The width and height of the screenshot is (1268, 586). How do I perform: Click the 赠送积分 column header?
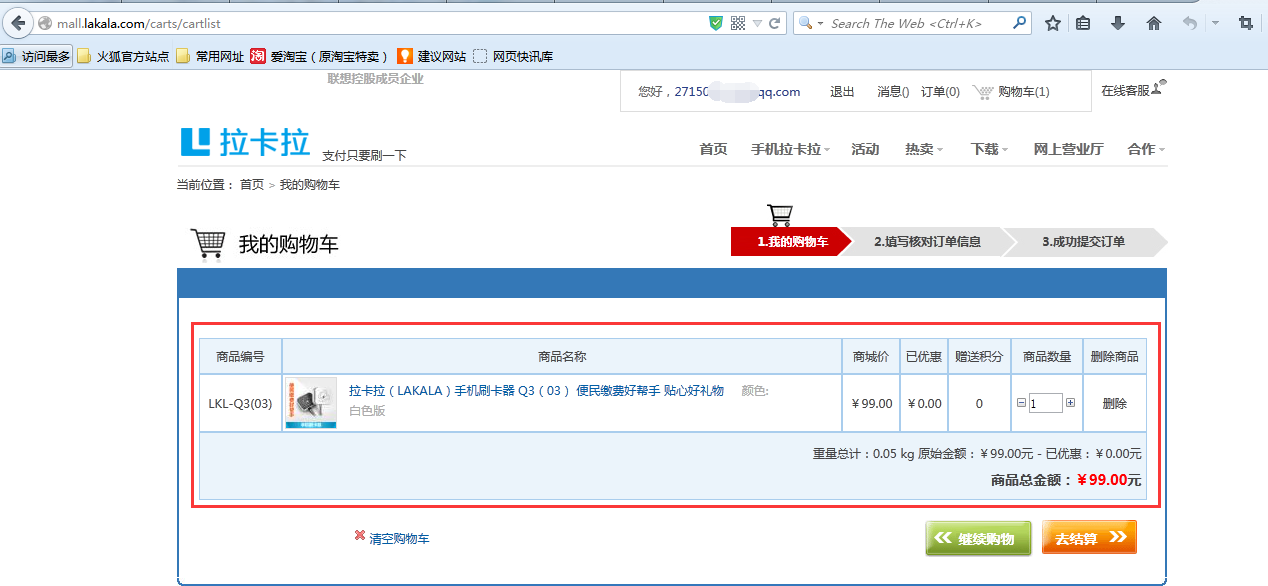[979, 357]
